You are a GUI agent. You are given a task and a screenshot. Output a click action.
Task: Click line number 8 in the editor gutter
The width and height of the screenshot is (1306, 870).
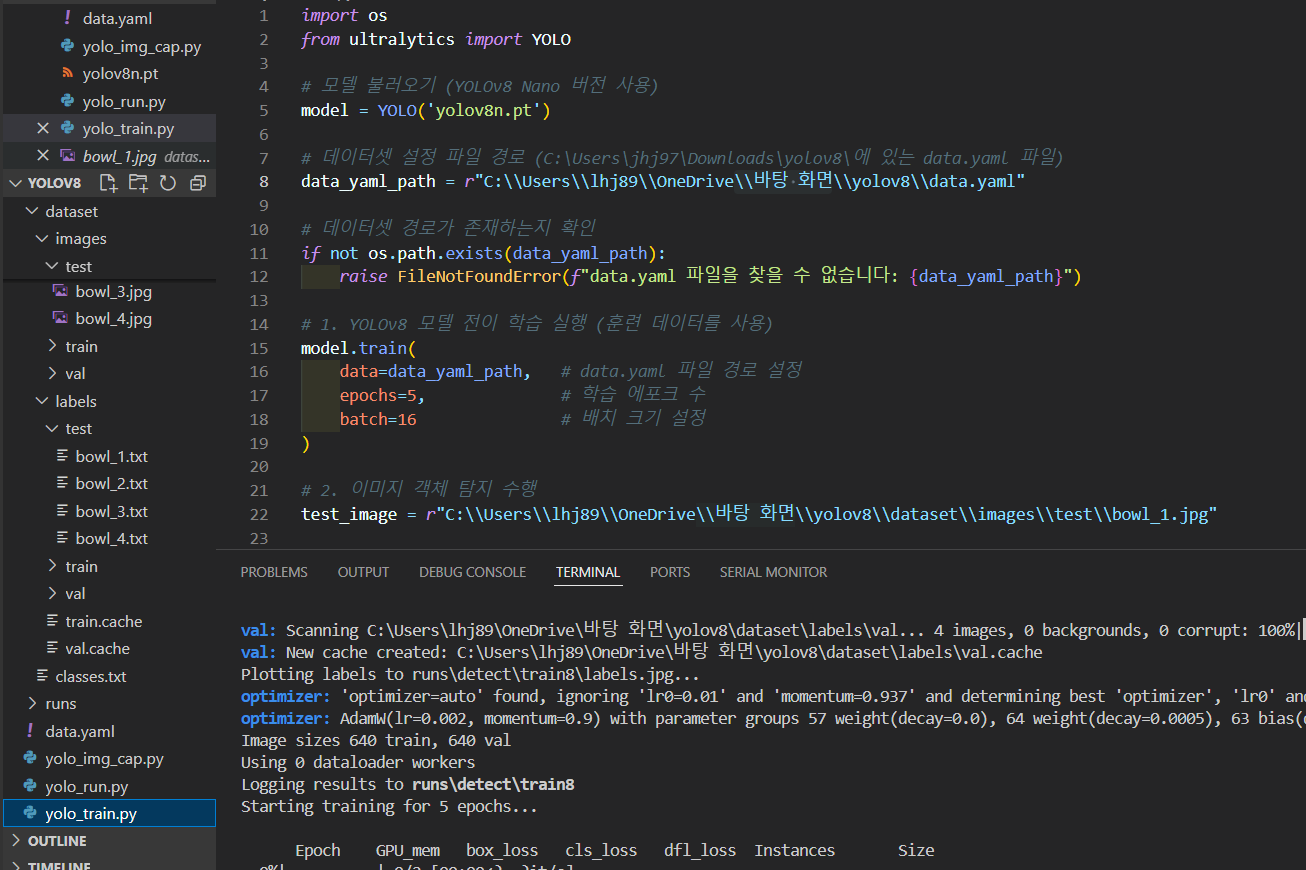[x=264, y=181]
